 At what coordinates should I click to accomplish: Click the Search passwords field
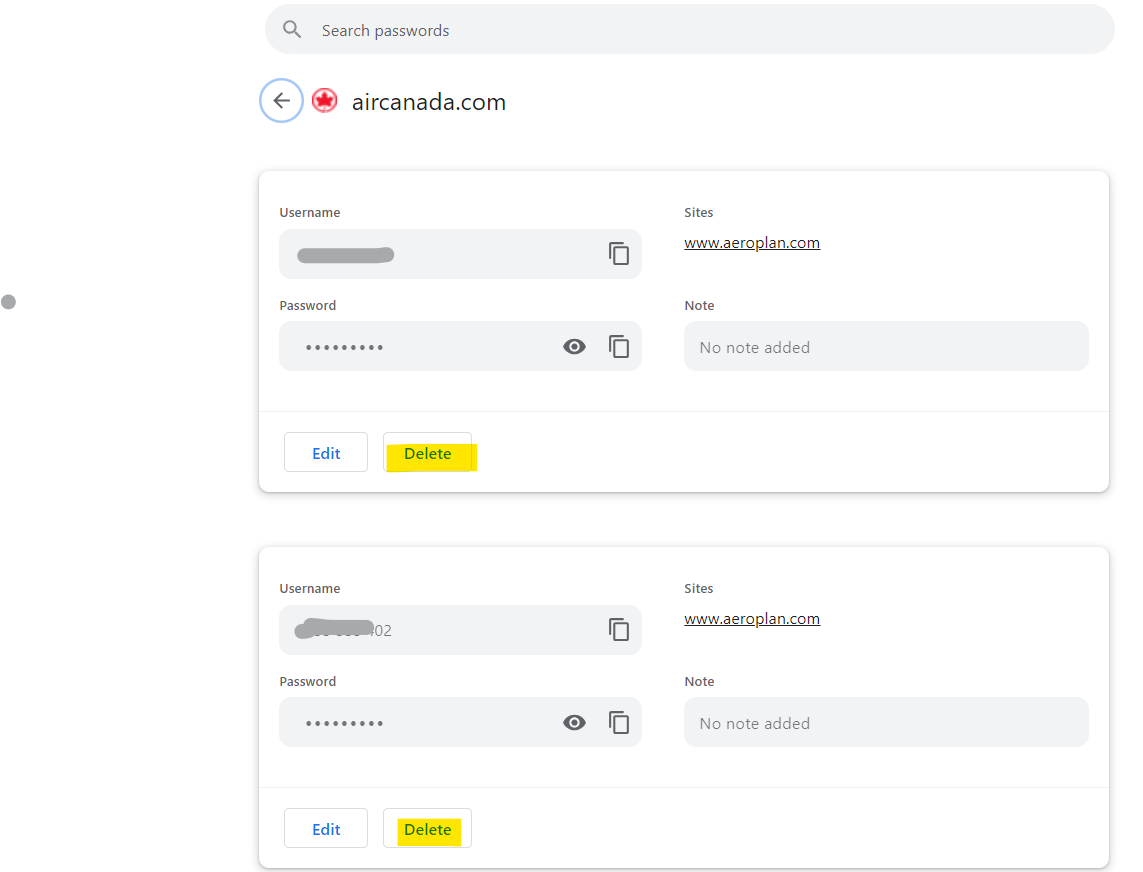point(690,30)
